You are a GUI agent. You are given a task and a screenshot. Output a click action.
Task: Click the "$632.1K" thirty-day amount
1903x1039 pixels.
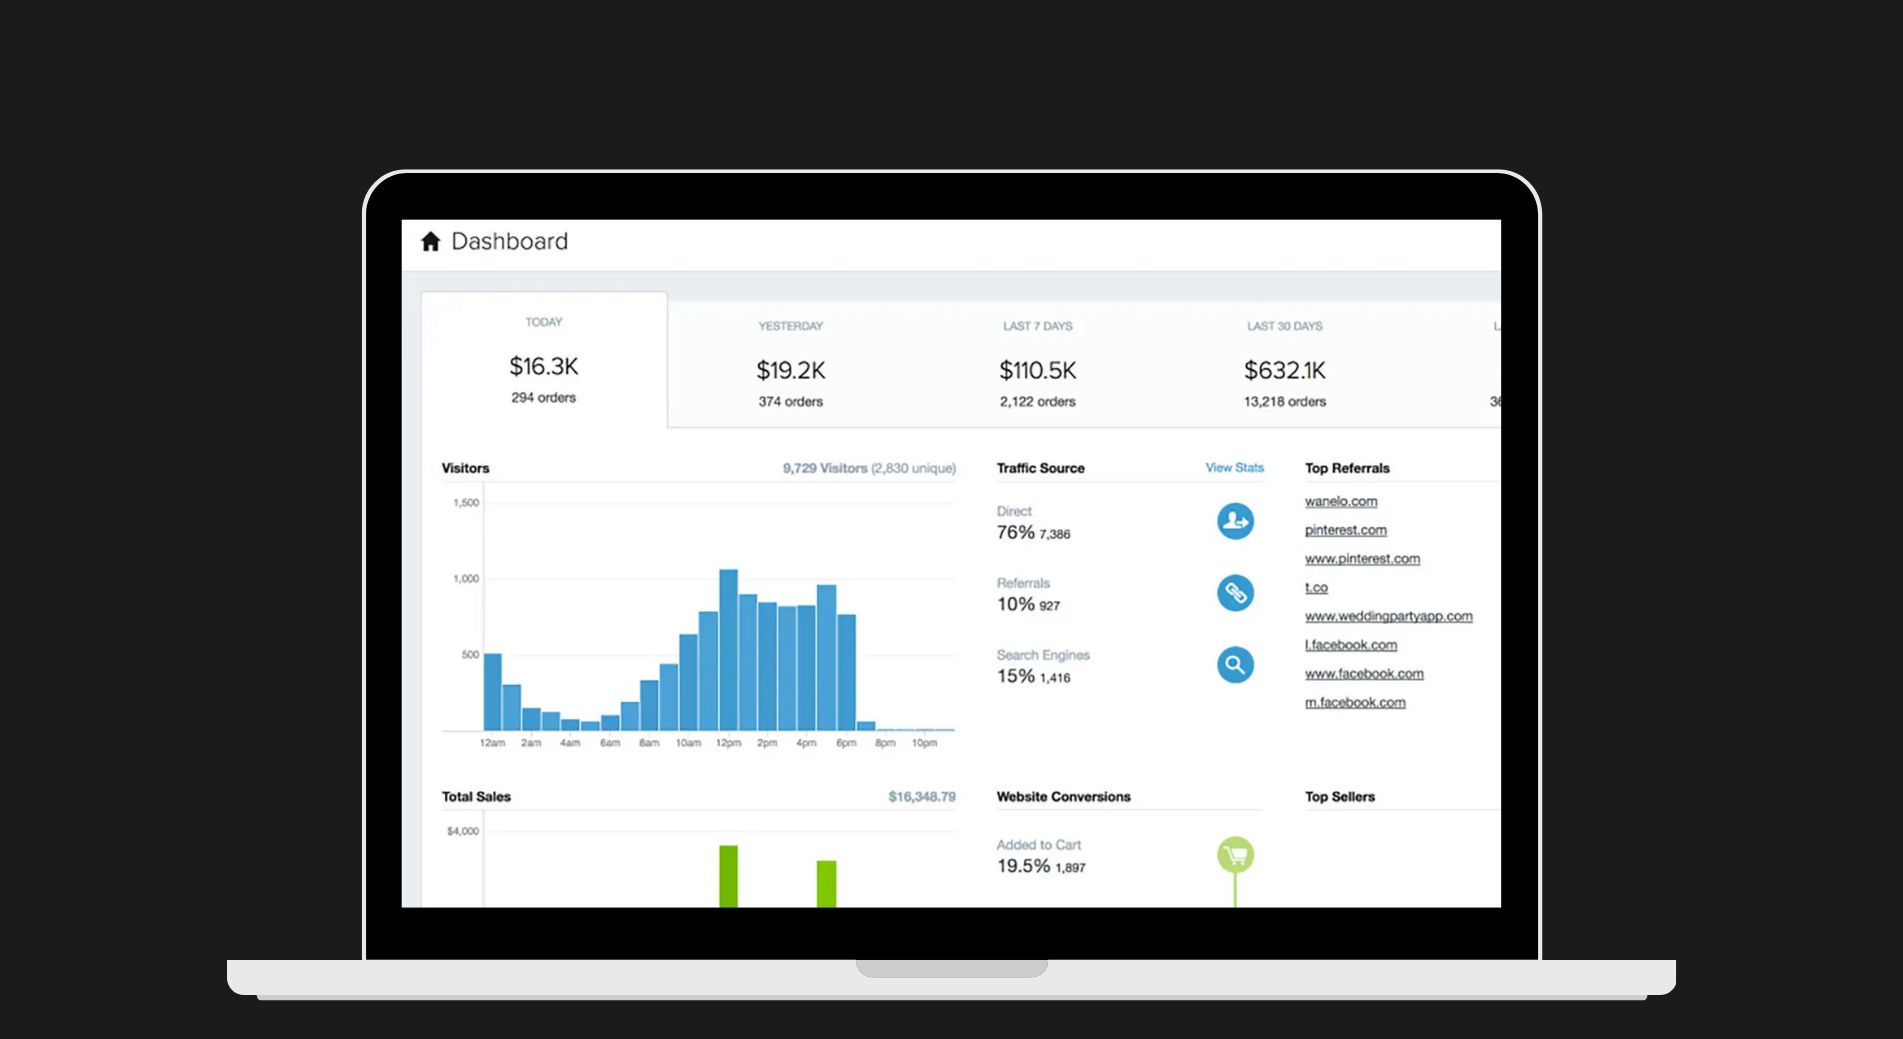pos(1285,370)
